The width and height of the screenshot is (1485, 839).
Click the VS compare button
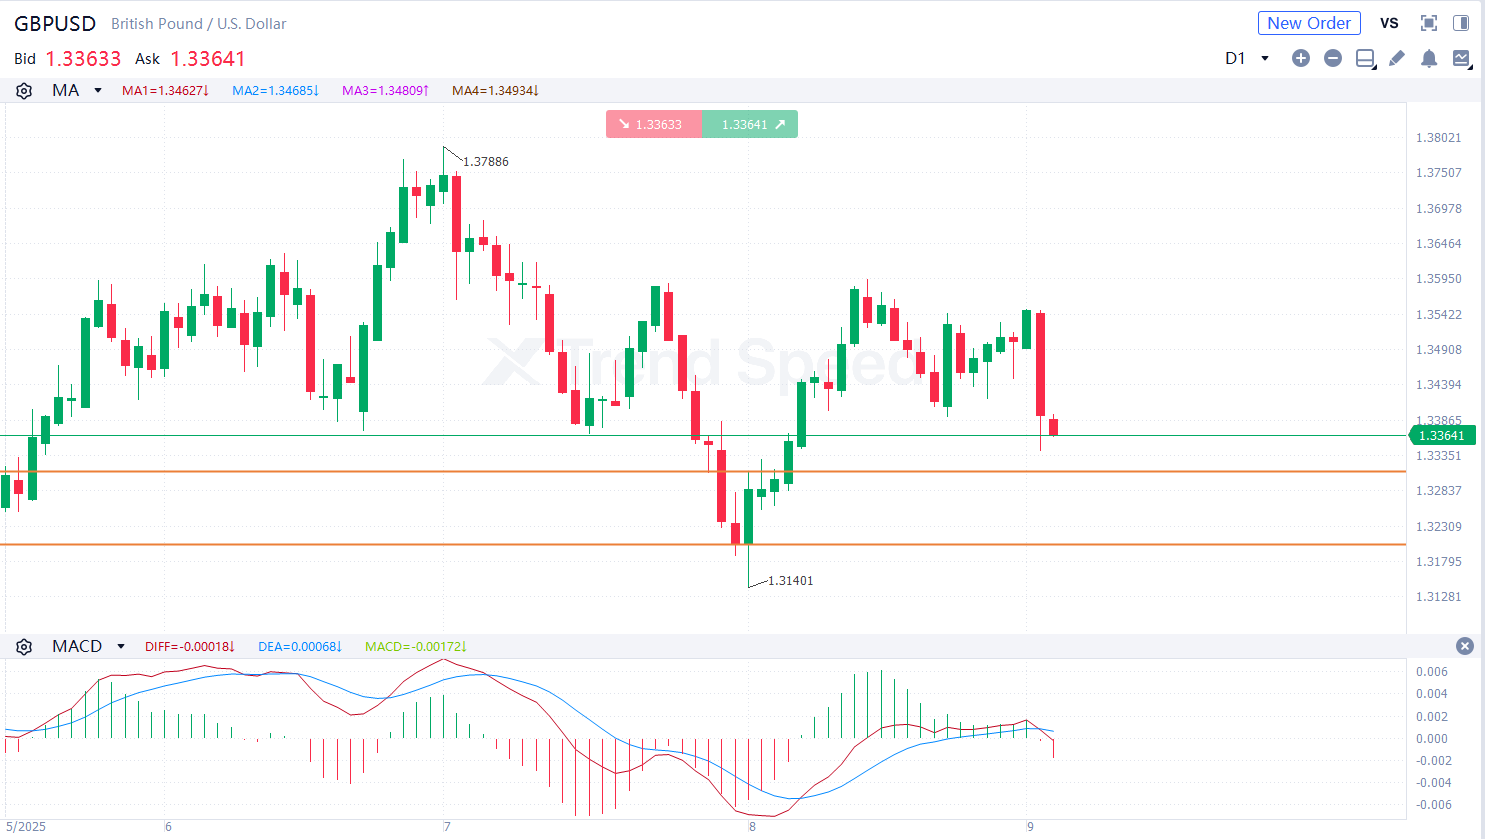click(1389, 23)
